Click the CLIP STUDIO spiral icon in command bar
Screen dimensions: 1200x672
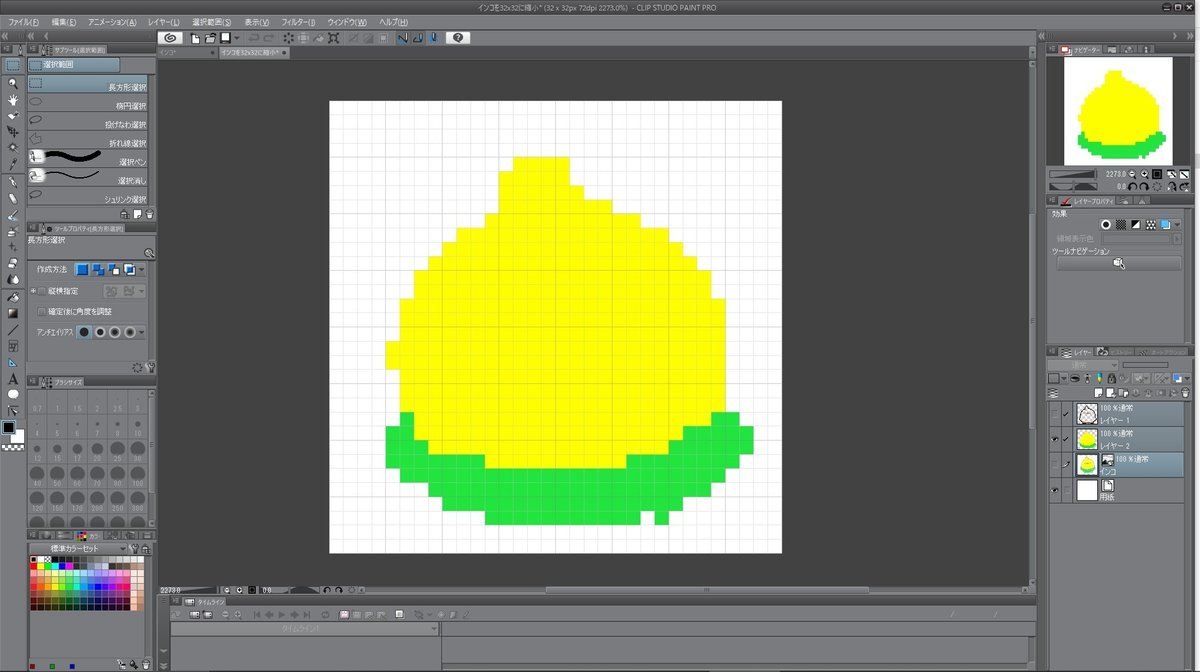coord(170,38)
